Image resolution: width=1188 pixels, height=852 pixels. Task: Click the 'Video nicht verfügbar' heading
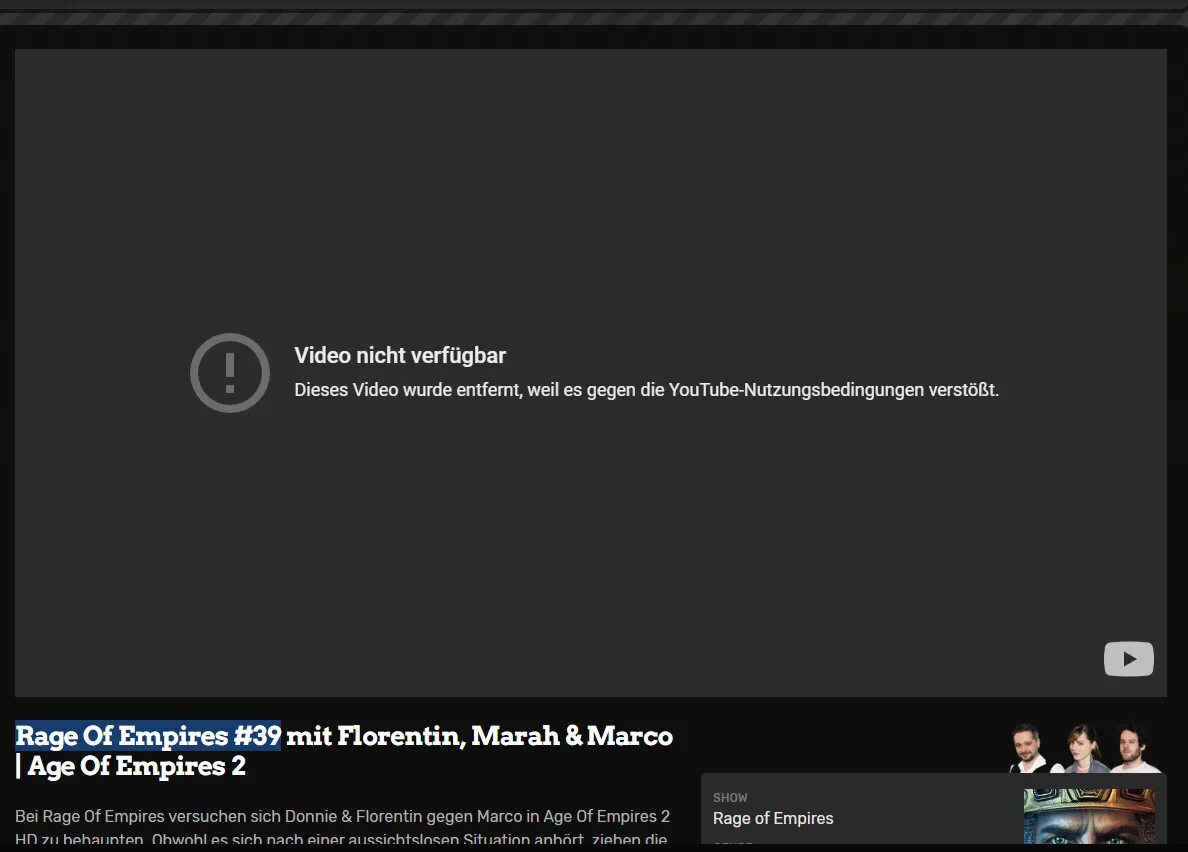pyautogui.click(x=400, y=355)
